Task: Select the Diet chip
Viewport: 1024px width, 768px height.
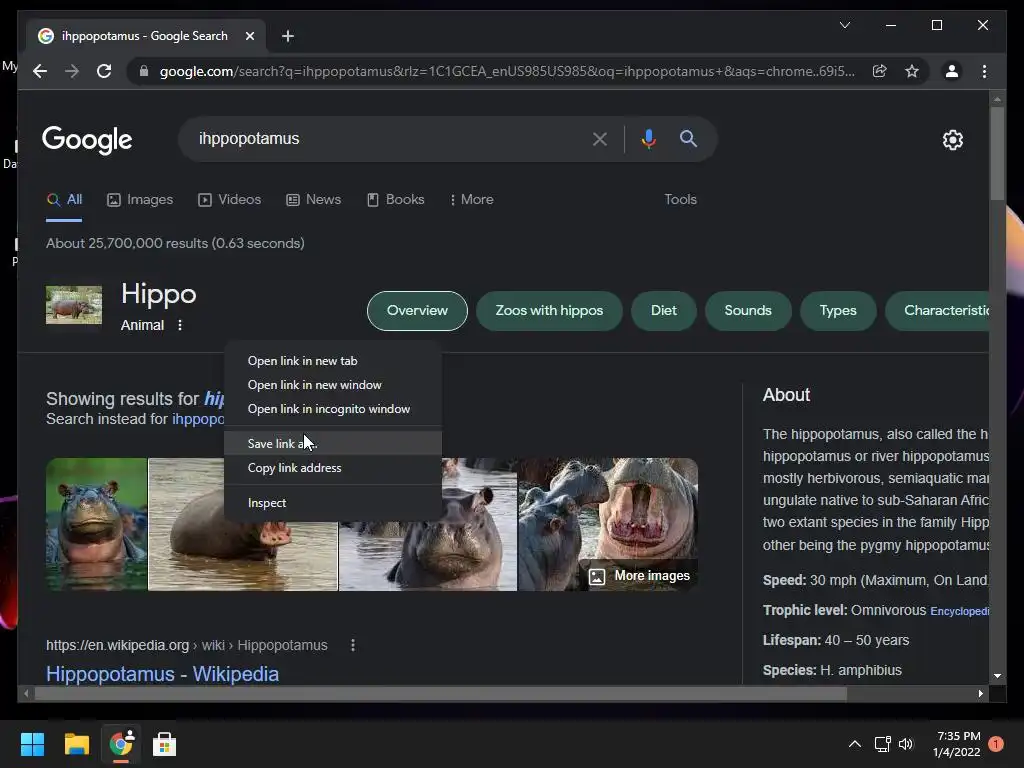Action: point(664,311)
